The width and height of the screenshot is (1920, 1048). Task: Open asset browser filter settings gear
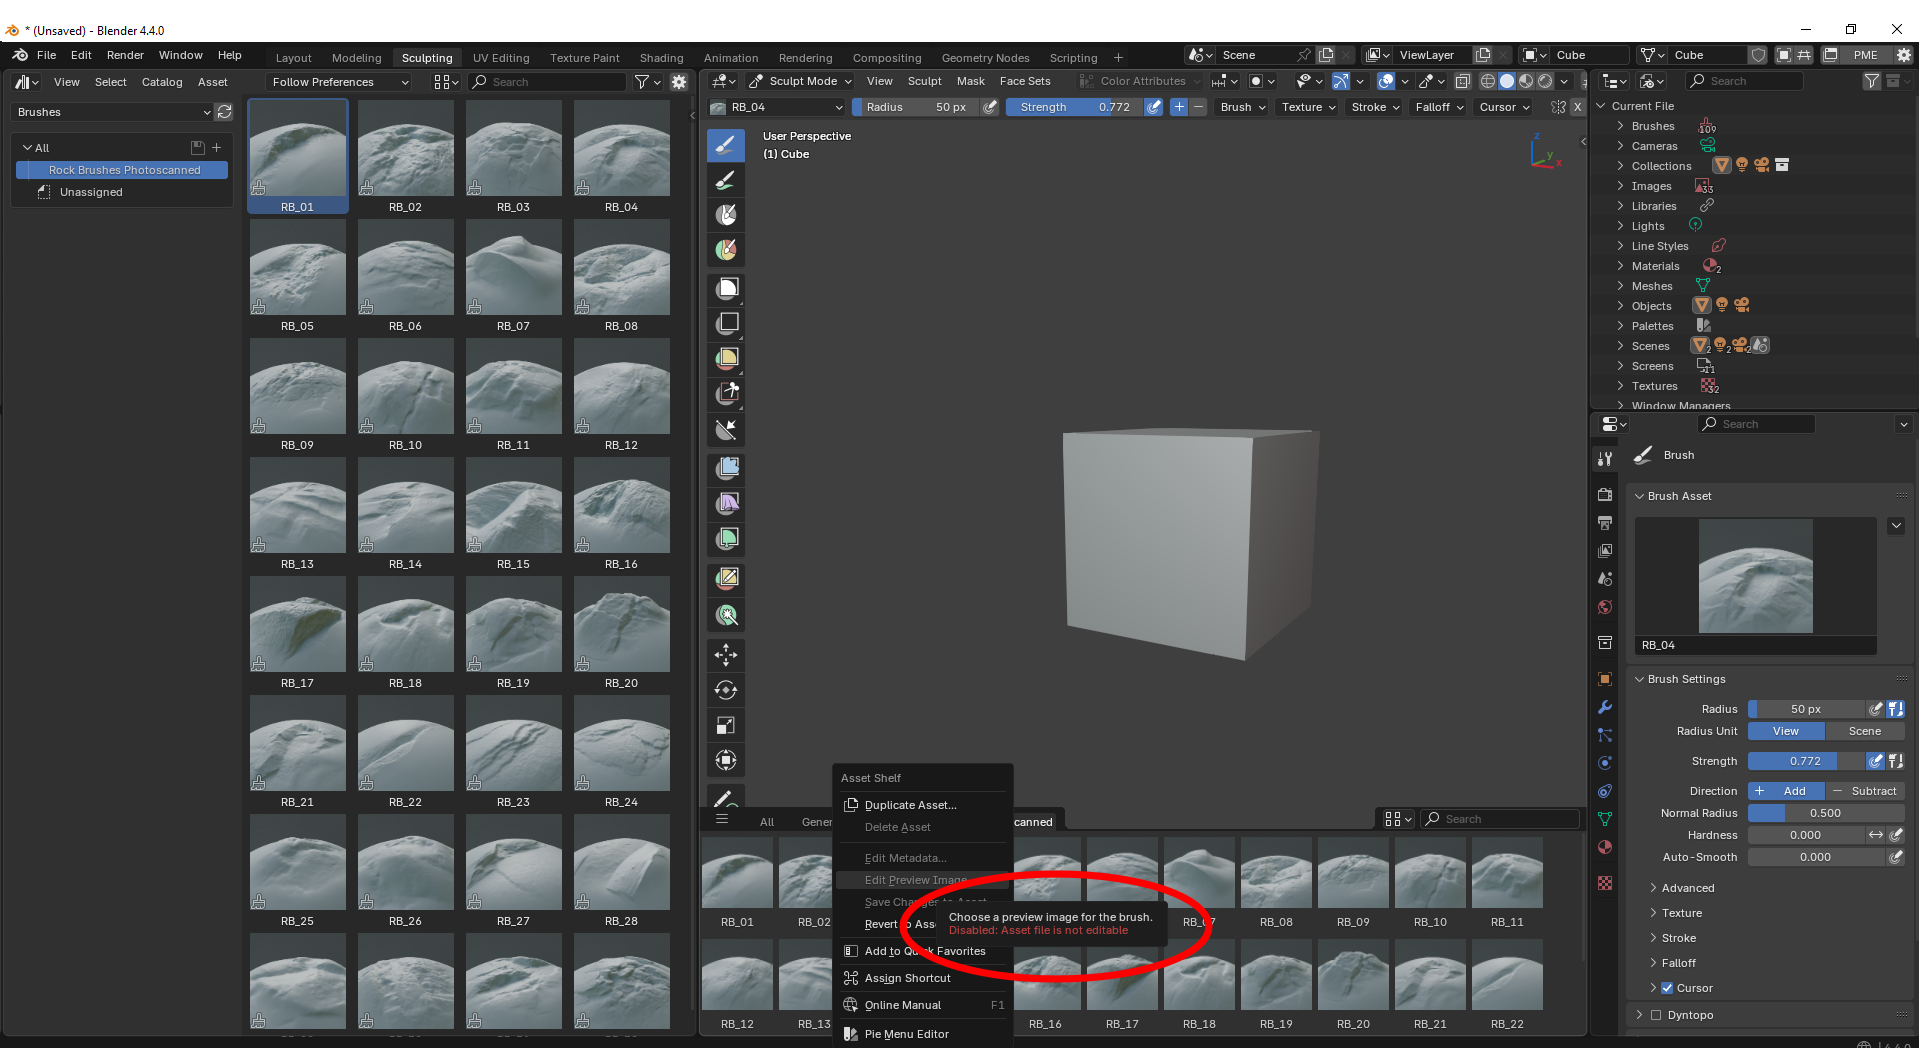679,82
